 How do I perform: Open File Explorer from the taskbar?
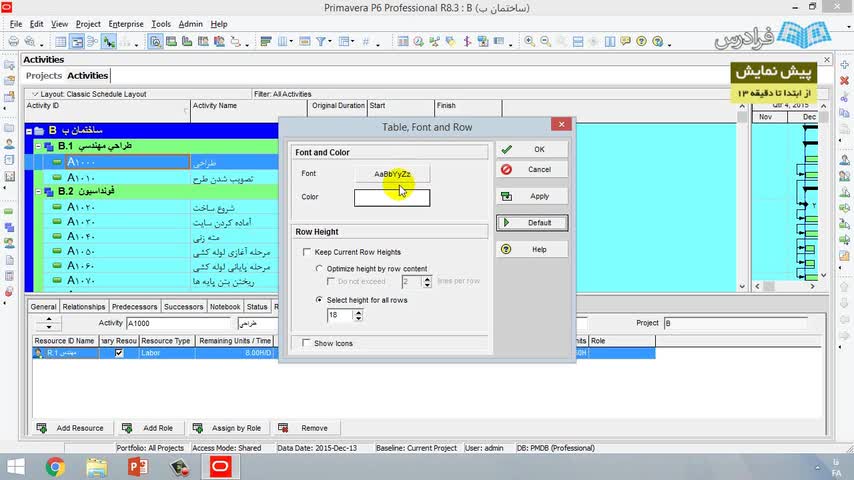[x=96, y=467]
